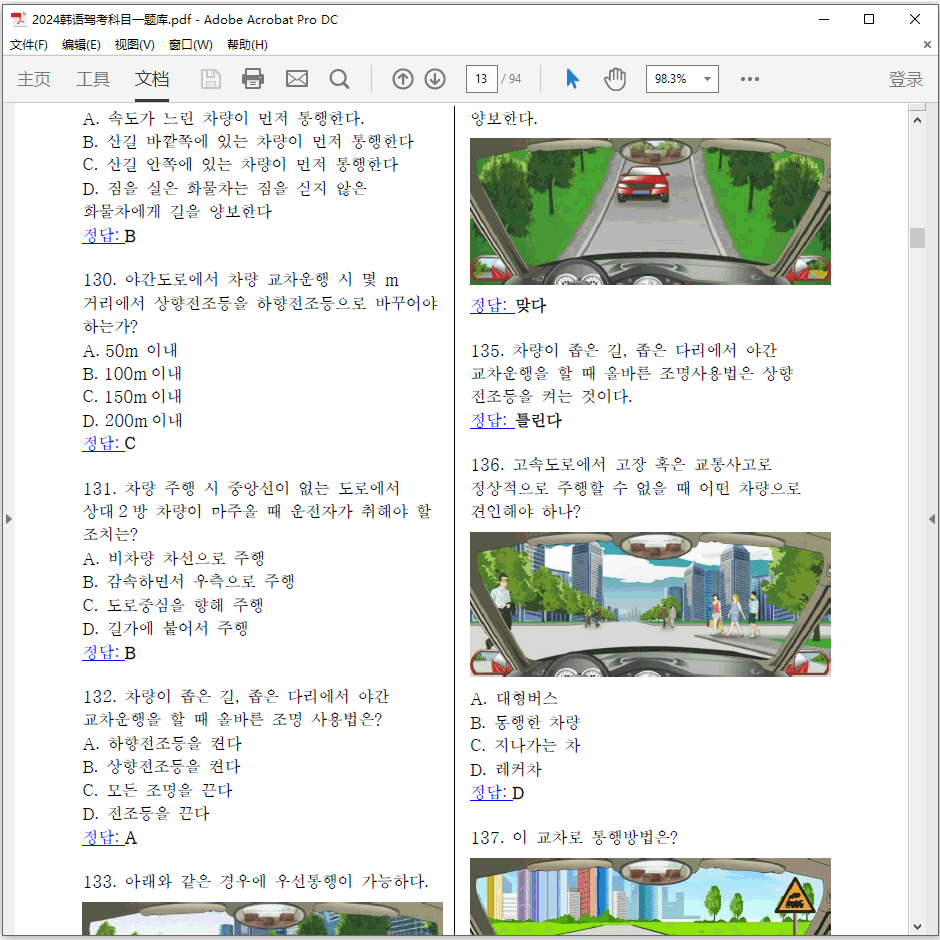Switch to the 主页 tab

[34, 79]
